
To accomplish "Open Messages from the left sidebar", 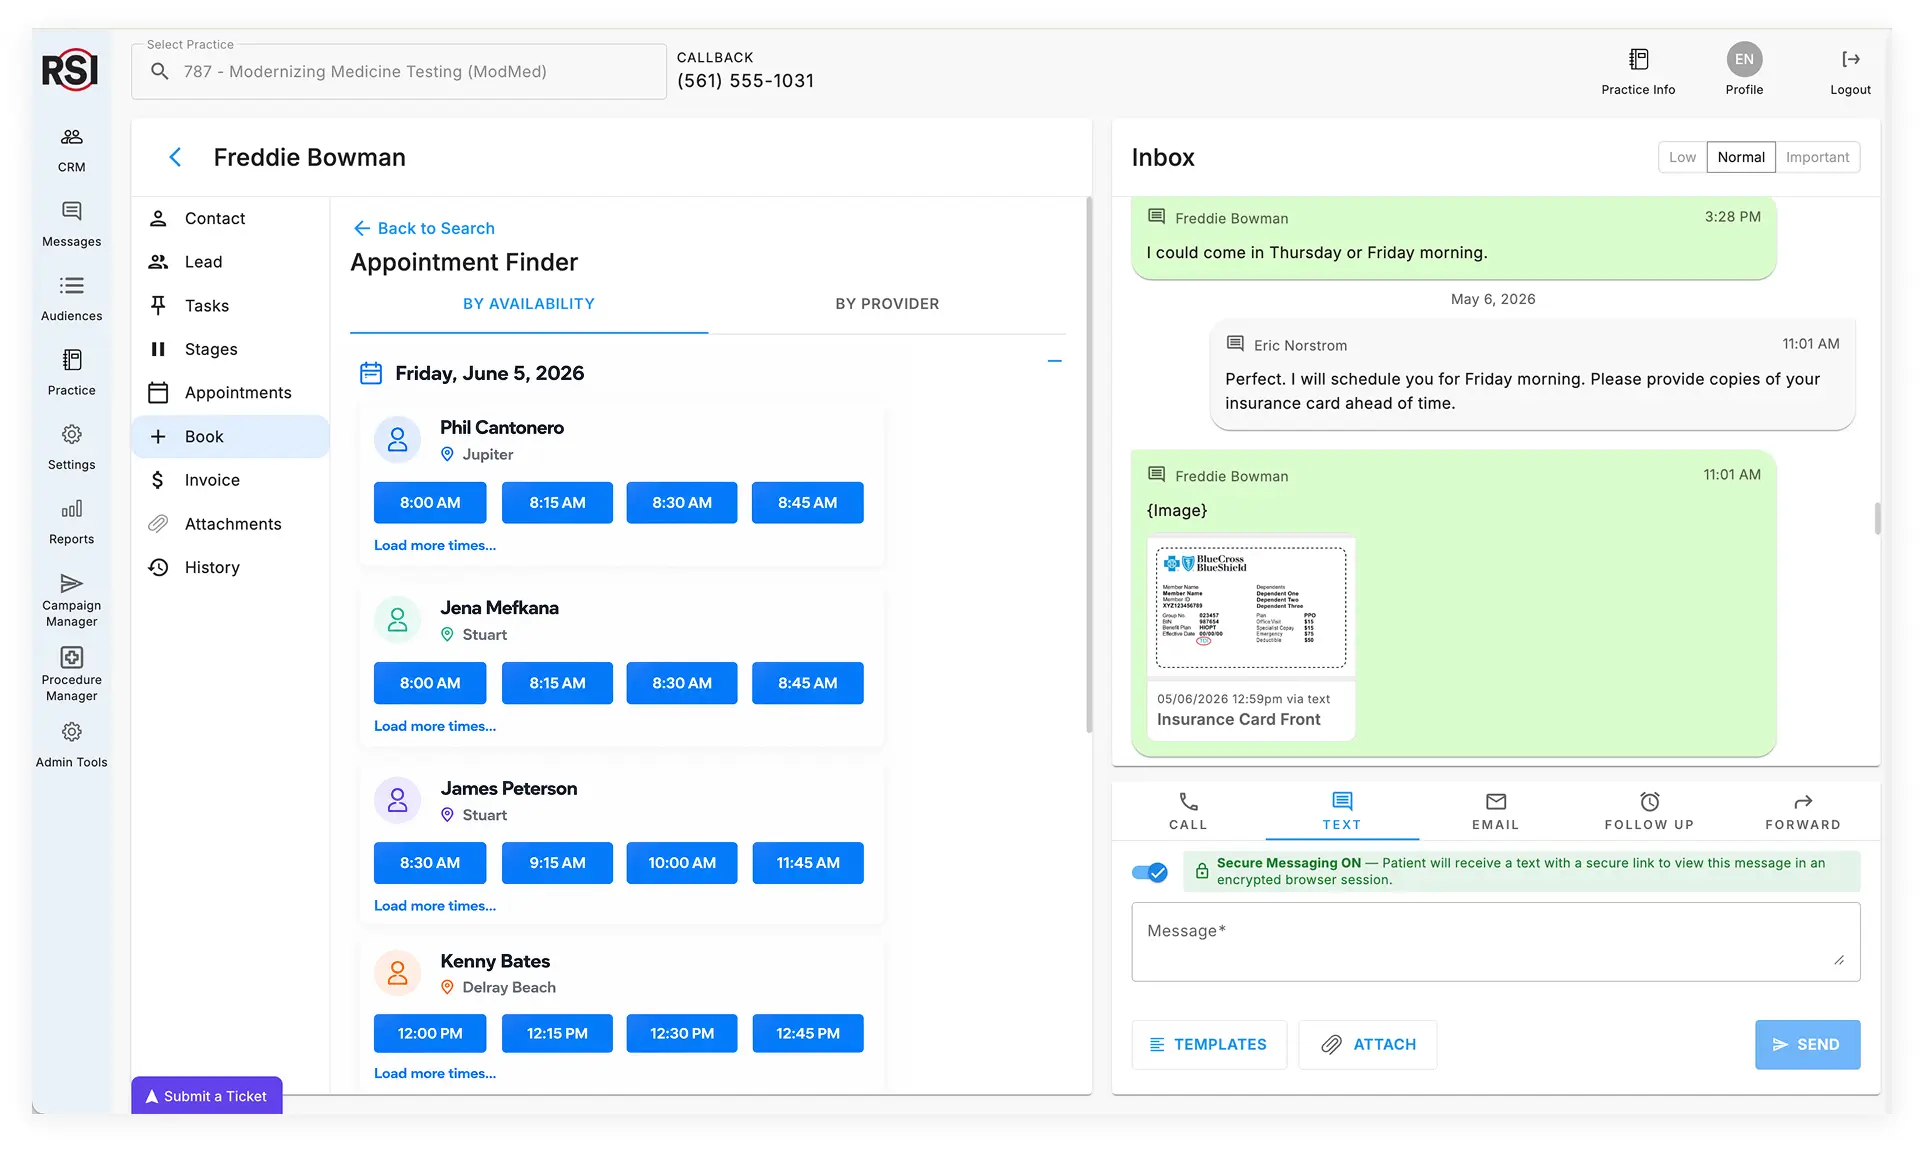I will click(x=71, y=224).
